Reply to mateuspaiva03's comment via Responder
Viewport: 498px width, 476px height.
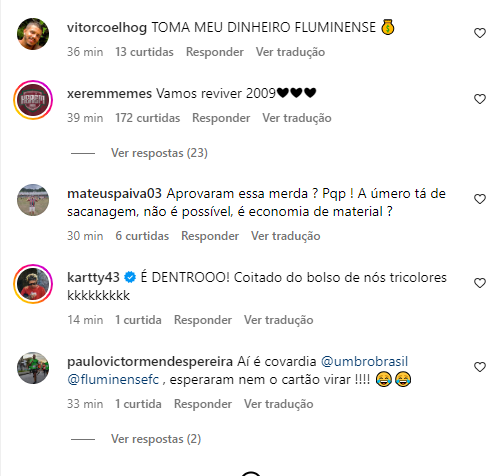[x=210, y=236]
